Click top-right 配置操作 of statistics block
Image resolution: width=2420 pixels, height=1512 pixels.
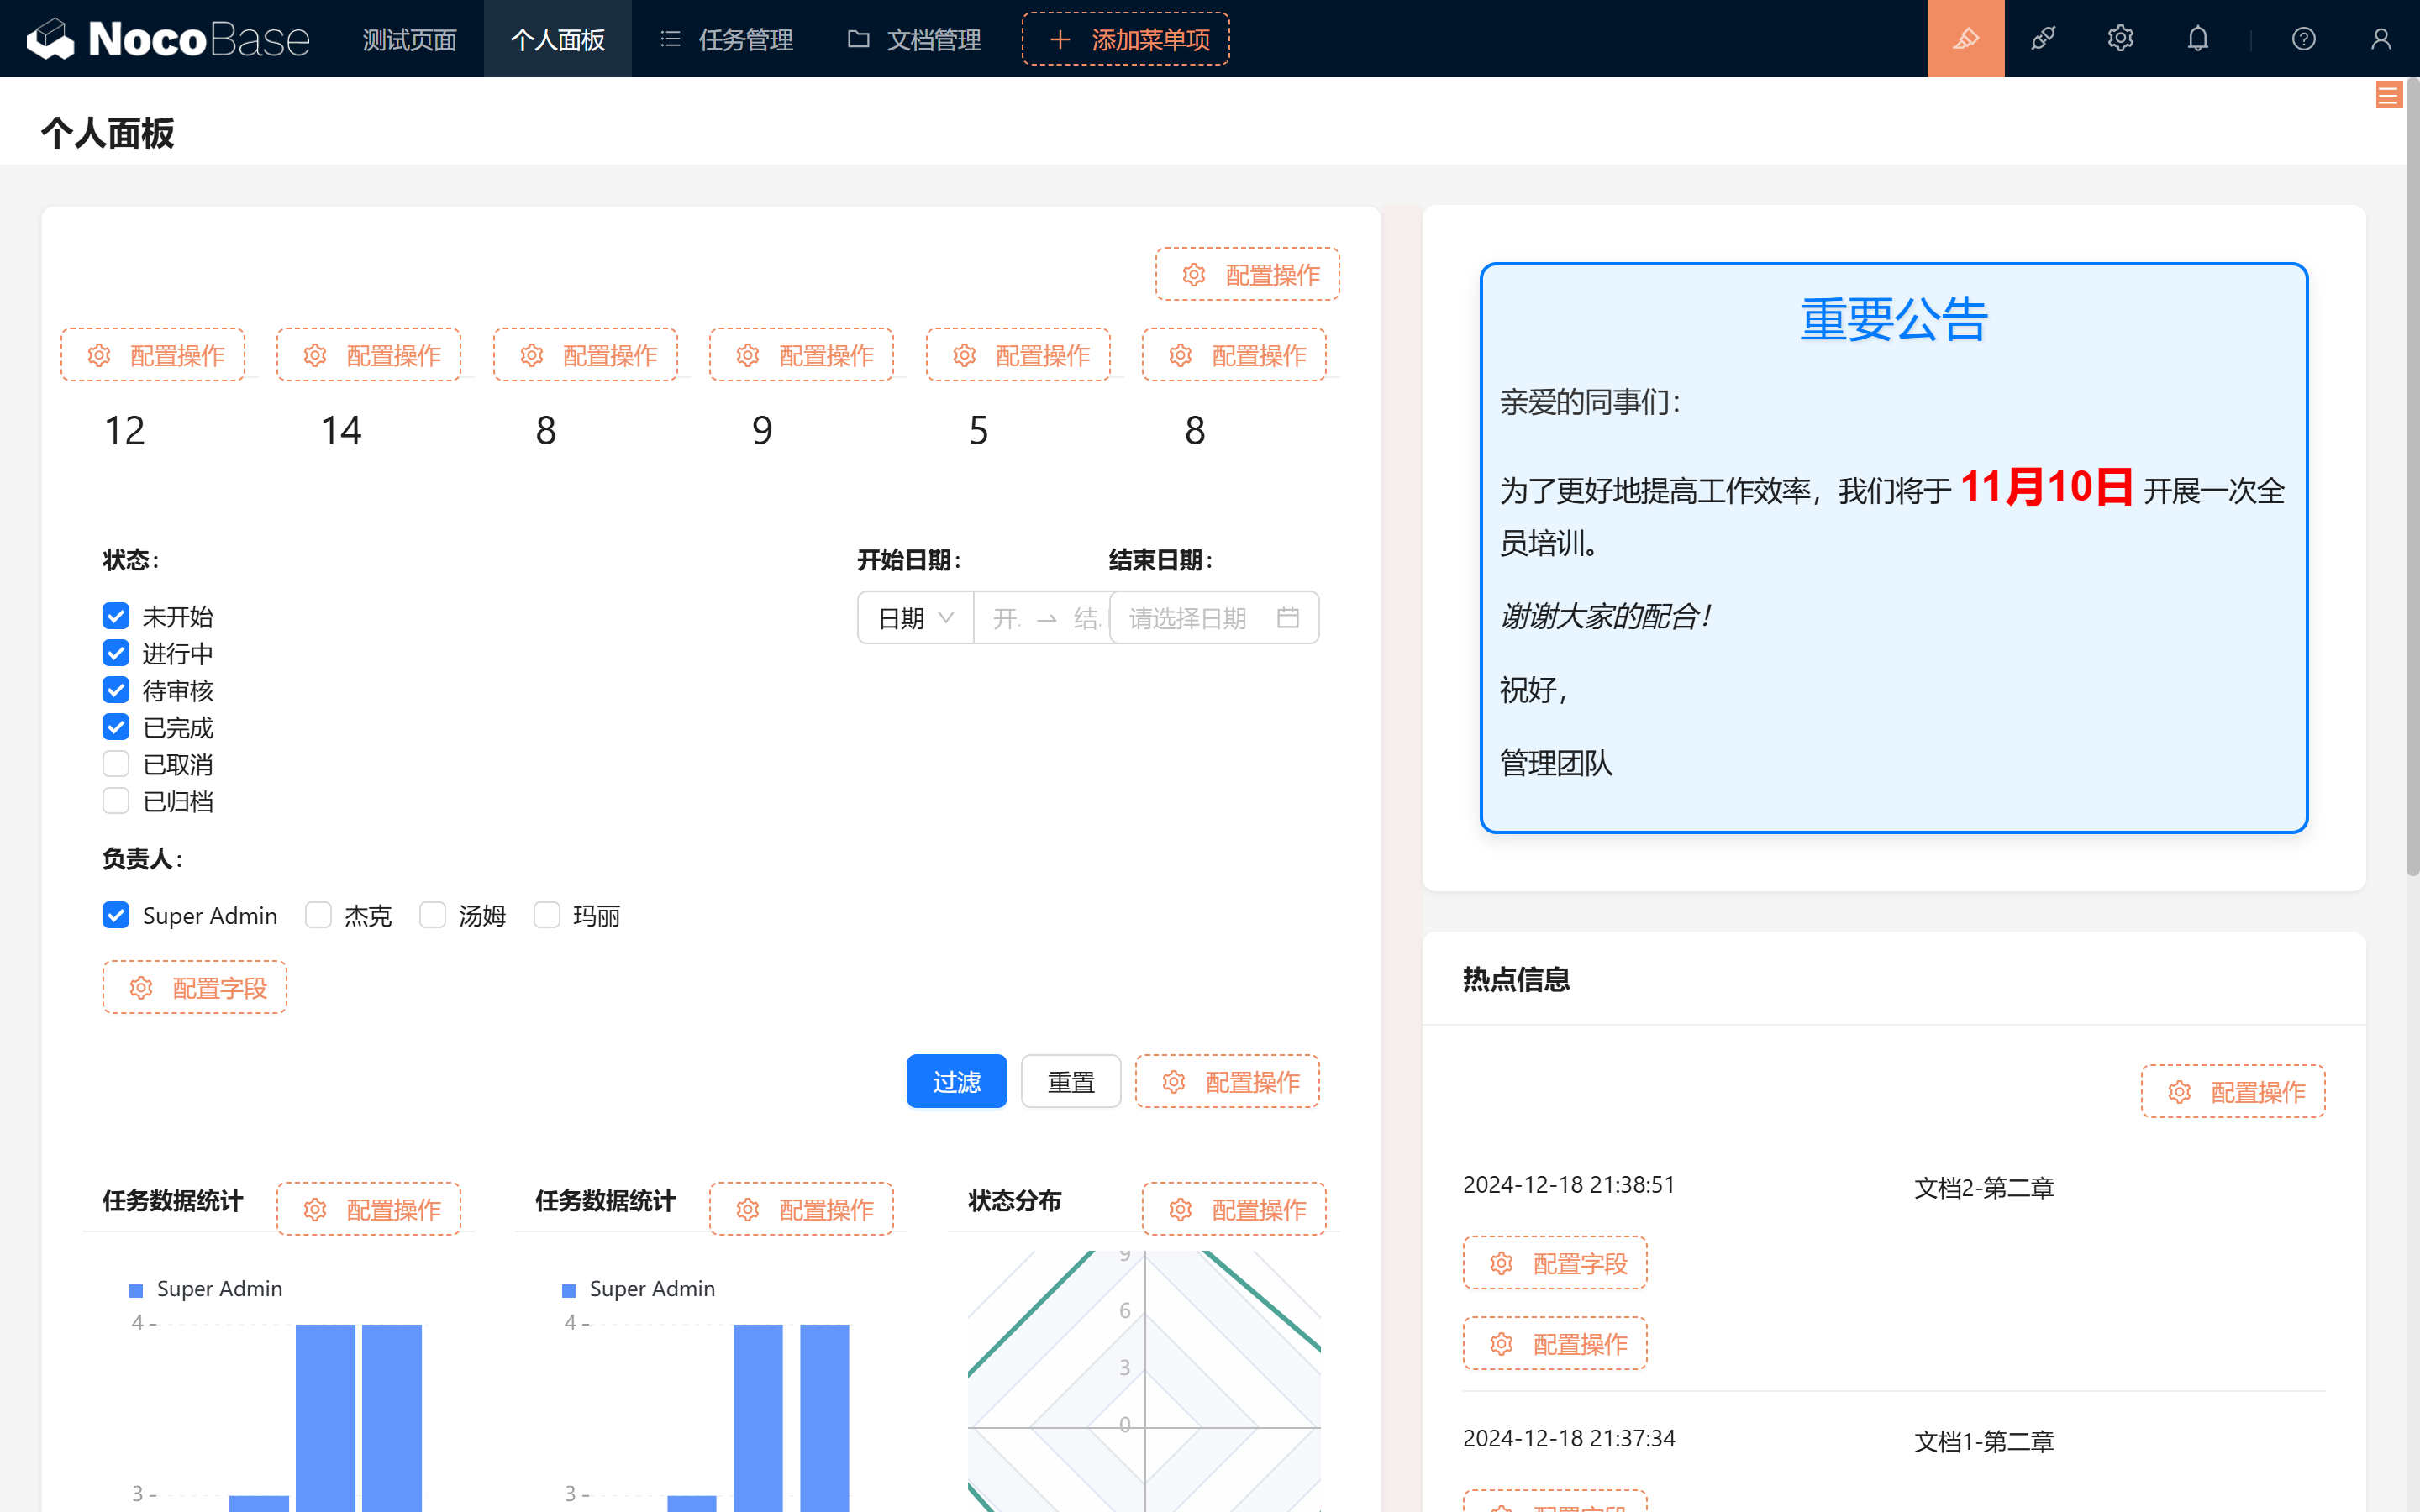(x=1247, y=274)
